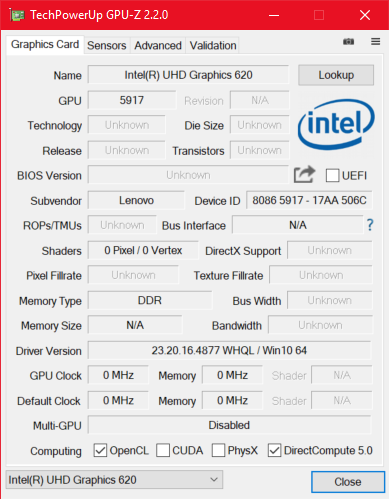This screenshot has height=499, width=389.
Task: Click the Close button at bottom
Action: point(348,482)
